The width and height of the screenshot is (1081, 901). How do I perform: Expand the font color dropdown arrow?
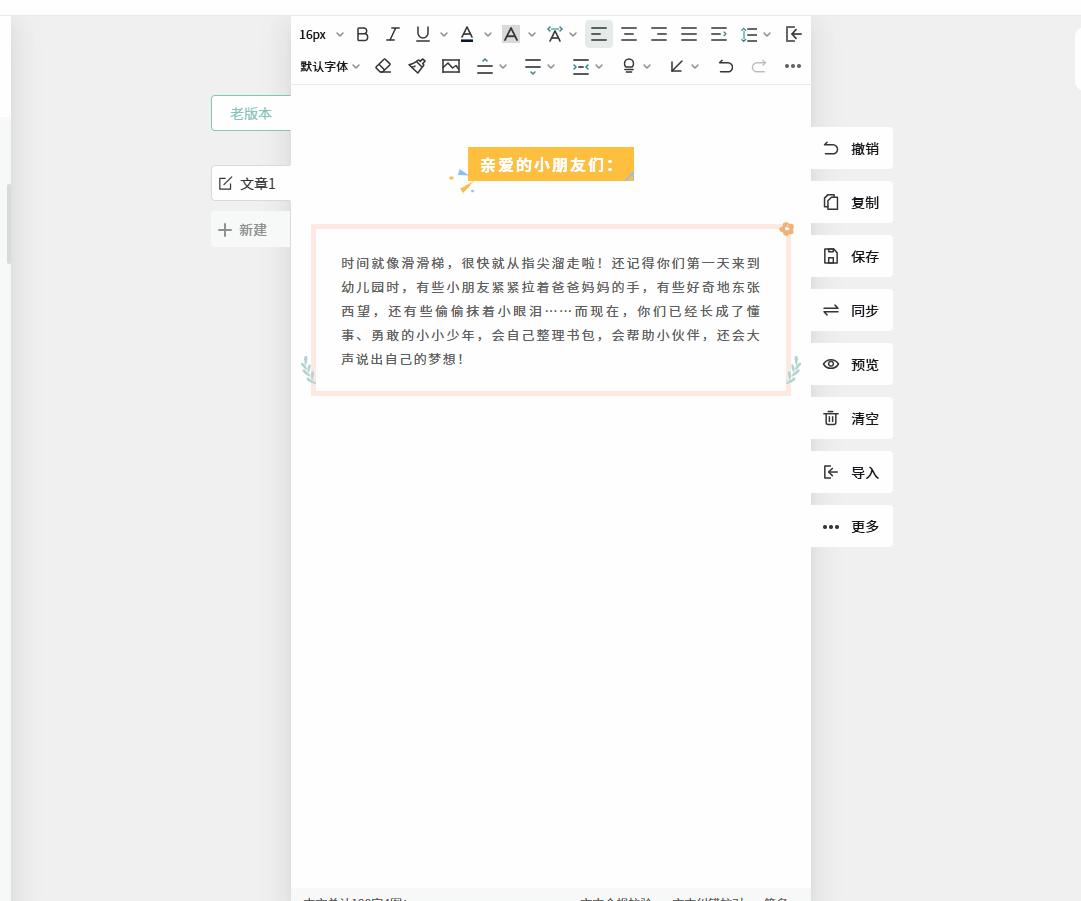488,34
